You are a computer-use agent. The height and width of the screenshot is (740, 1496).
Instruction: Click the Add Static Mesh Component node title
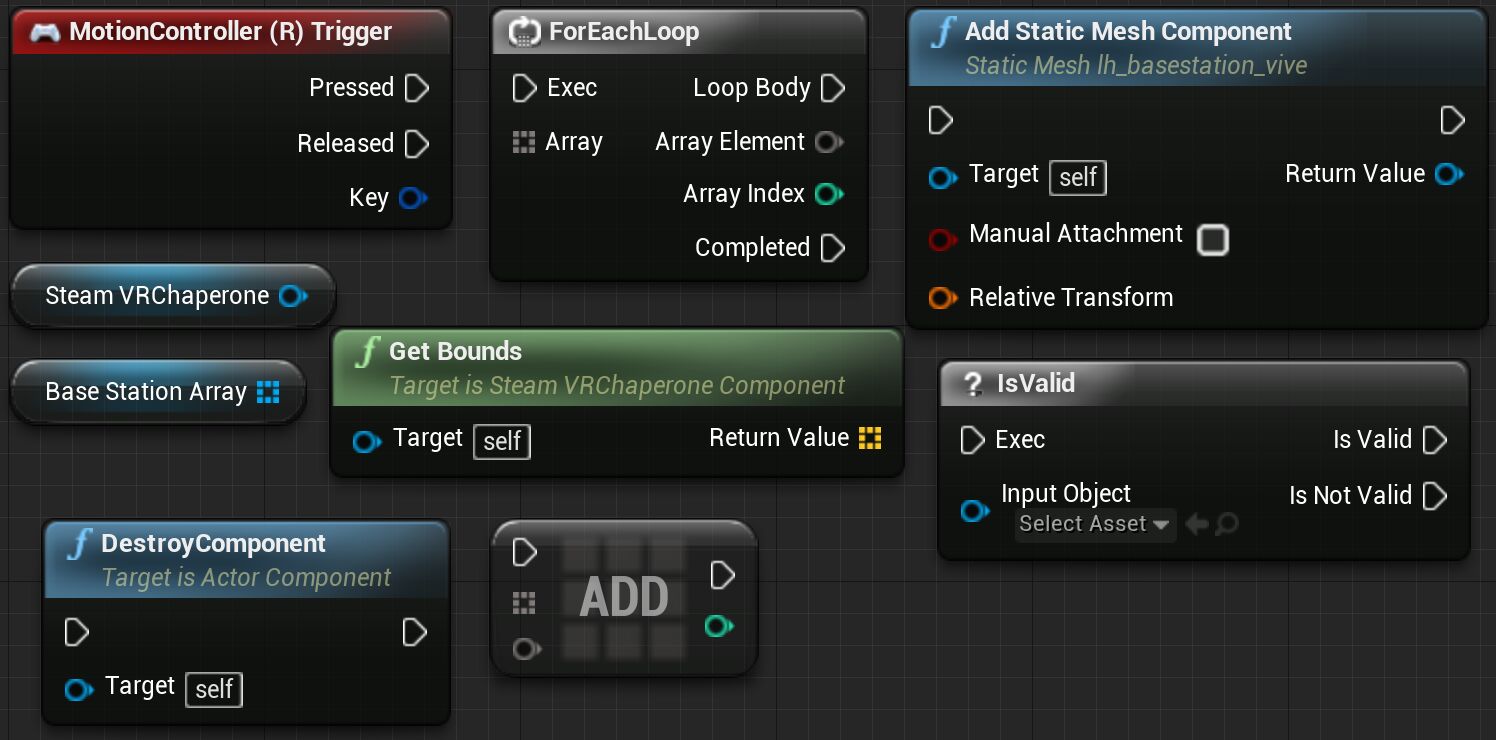(1128, 32)
